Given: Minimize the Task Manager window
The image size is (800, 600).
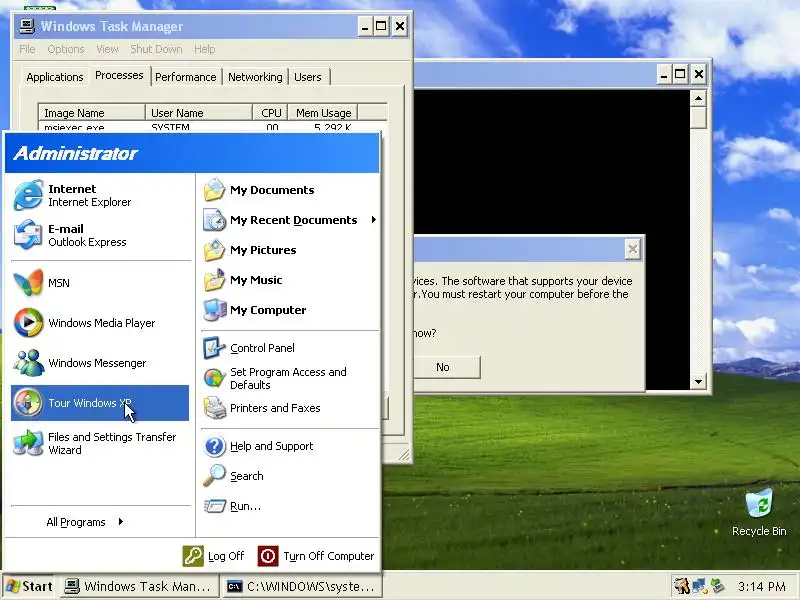Looking at the screenshot, I should (364, 26).
